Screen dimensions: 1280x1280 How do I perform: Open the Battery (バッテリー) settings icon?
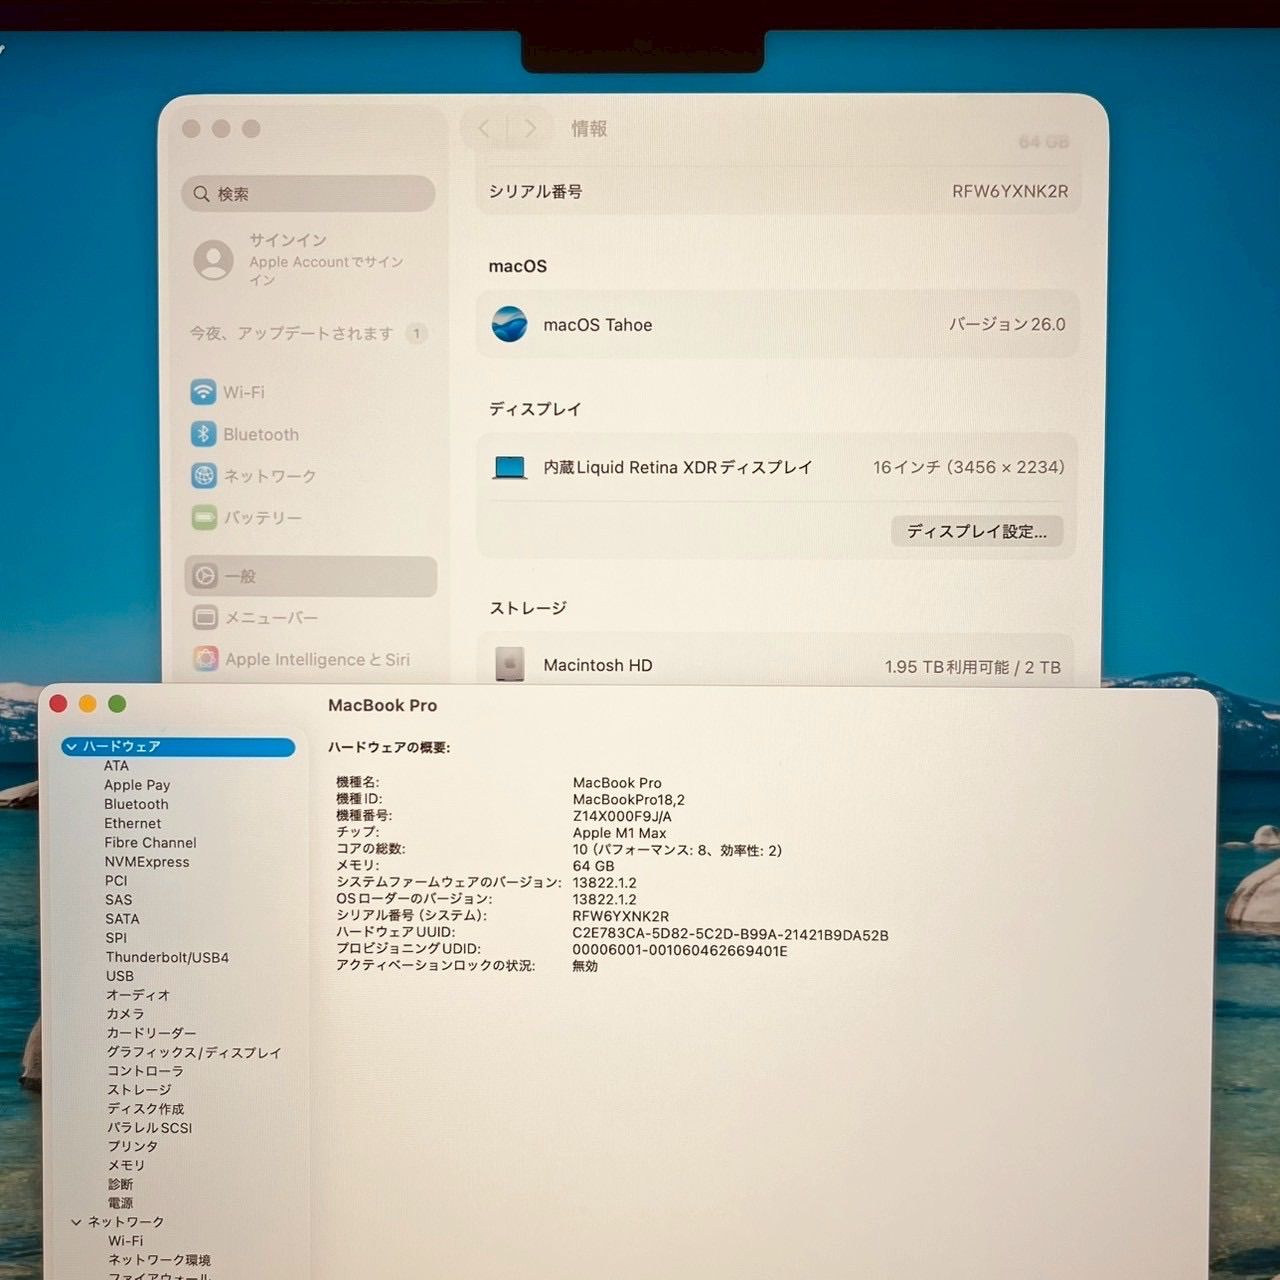point(203,518)
